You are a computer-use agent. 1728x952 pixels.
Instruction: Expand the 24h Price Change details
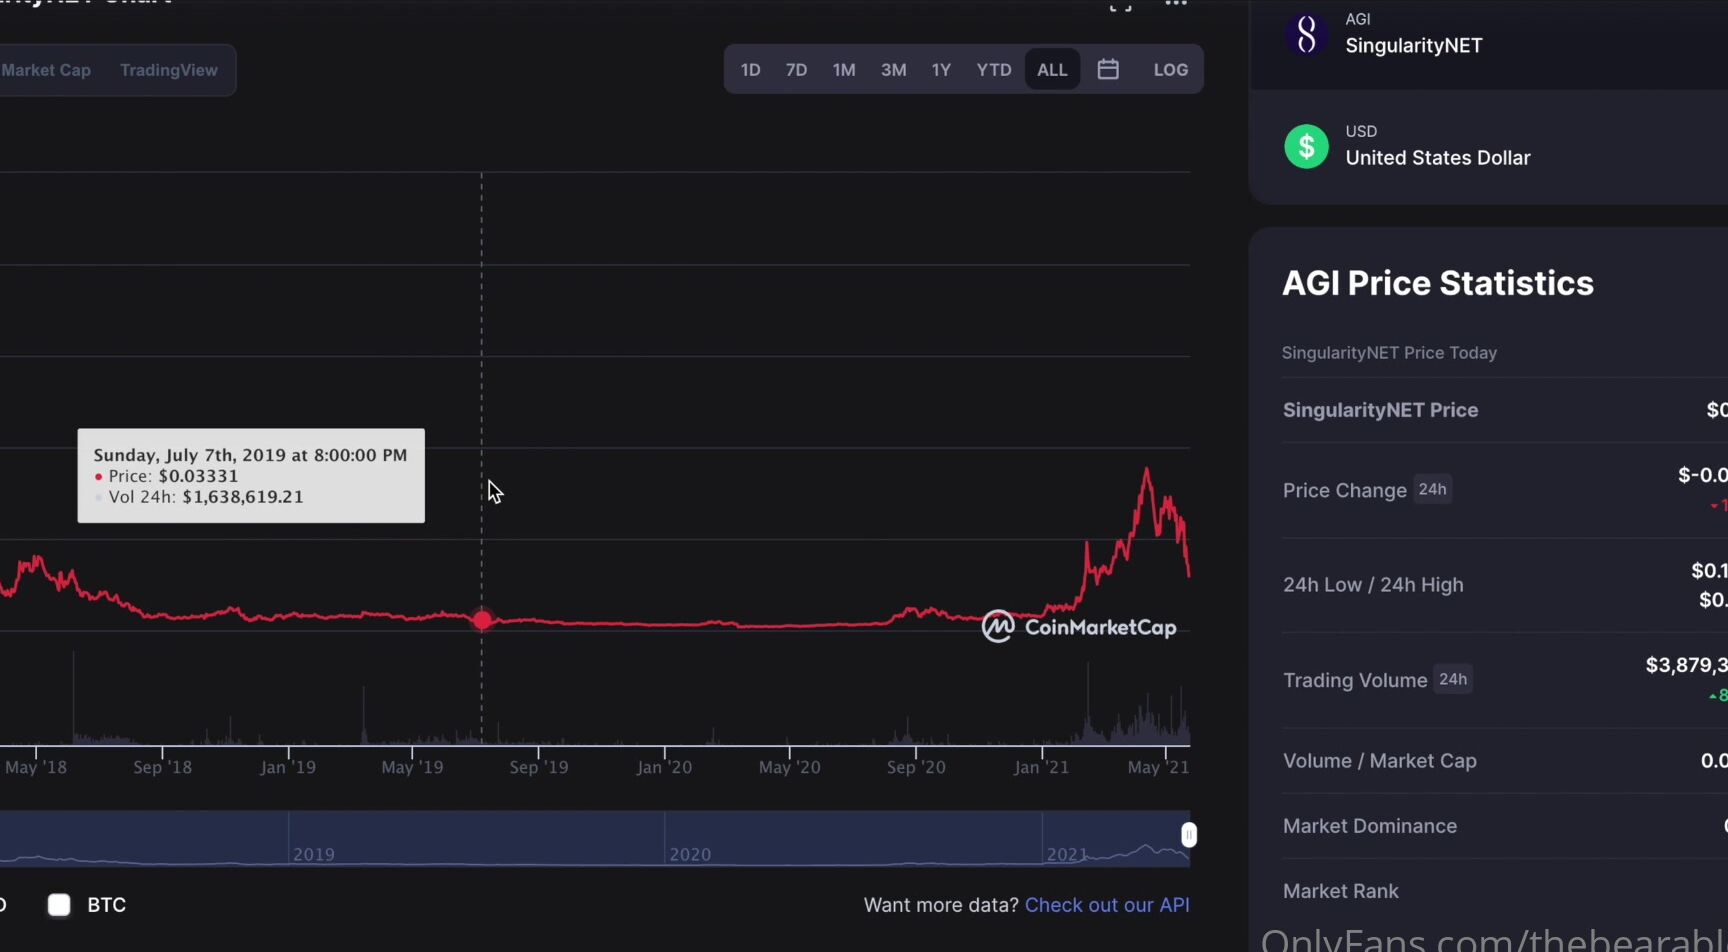click(x=1433, y=489)
